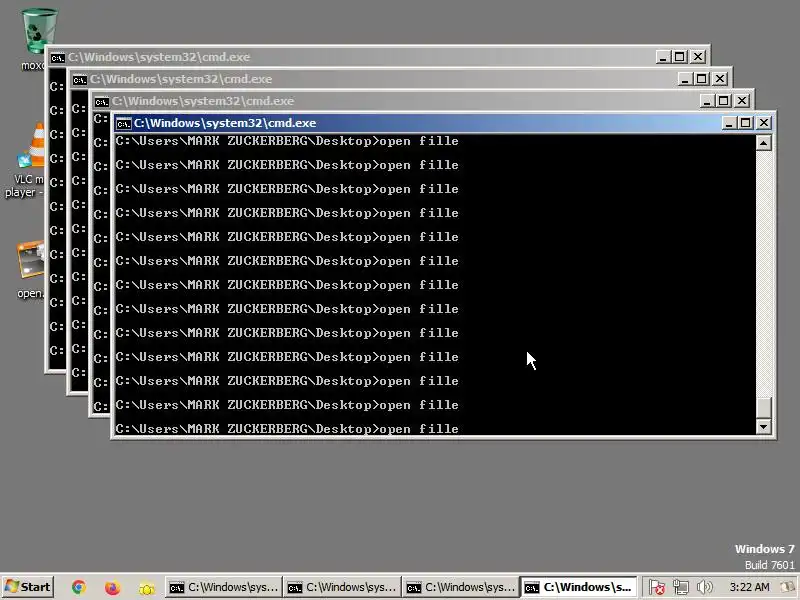This screenshot has width=800, height=600.
Task: Minimize the third cmd.exe window
Action: (707, 101)
